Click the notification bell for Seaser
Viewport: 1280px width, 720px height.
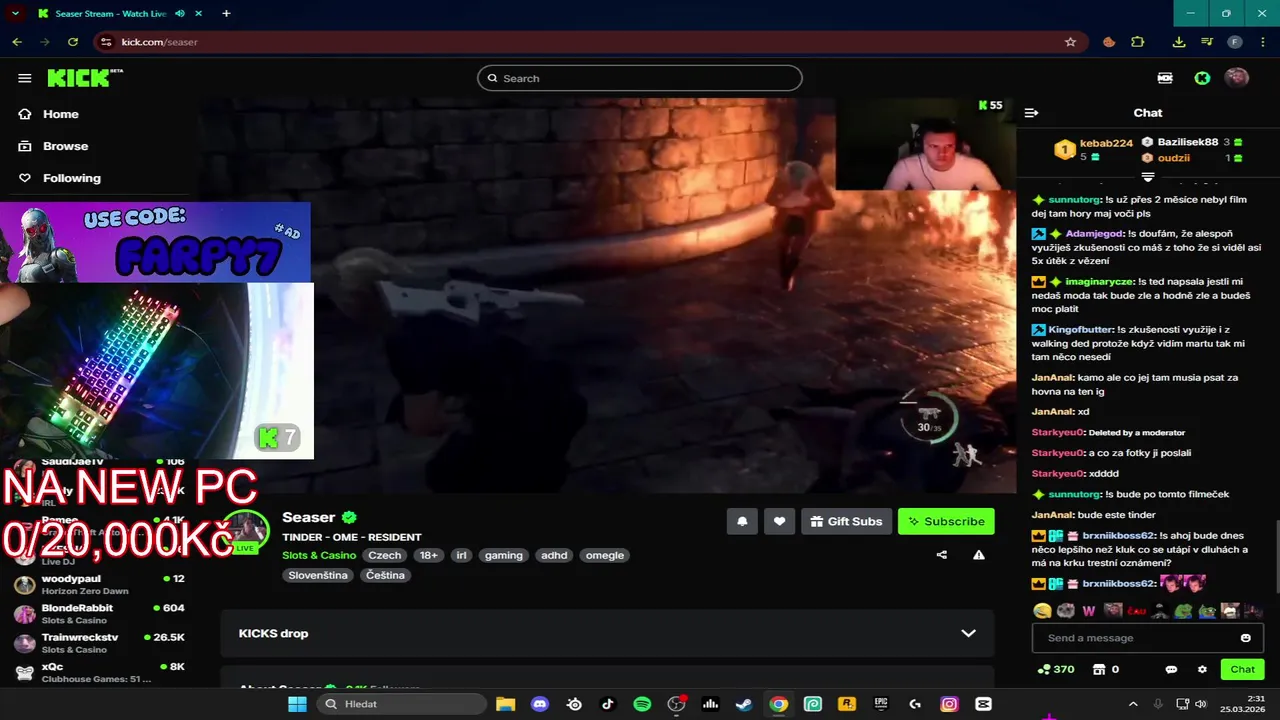tap(742, 521)
